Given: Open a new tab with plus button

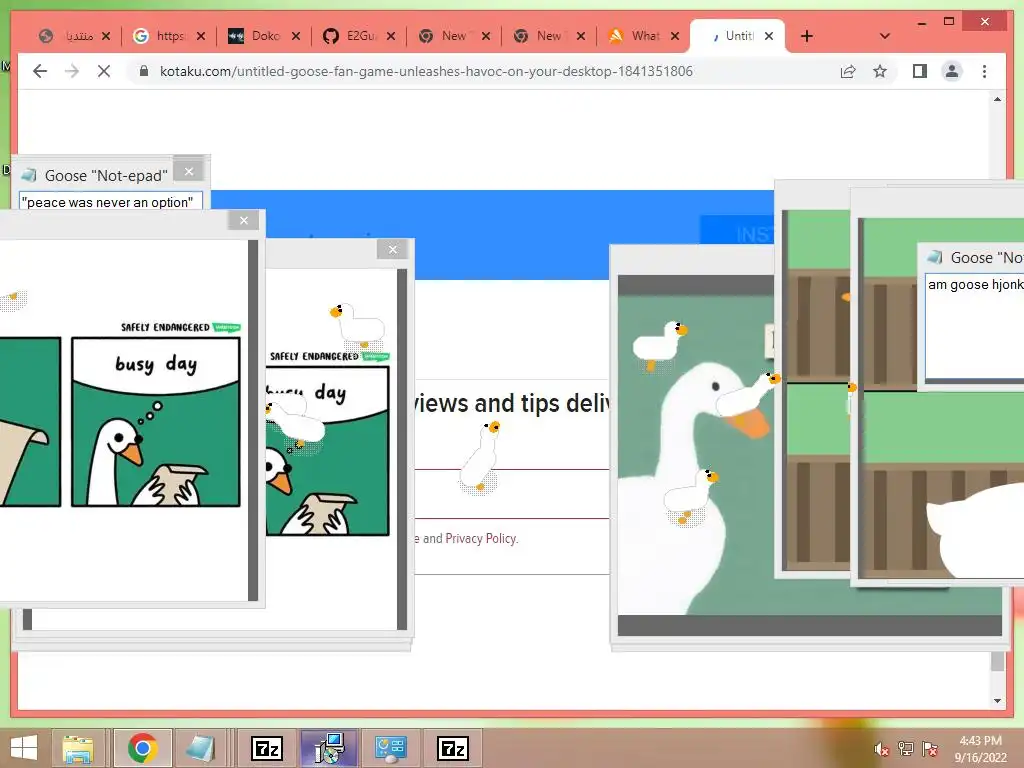Looking at the screenshot, I should 807,36.
